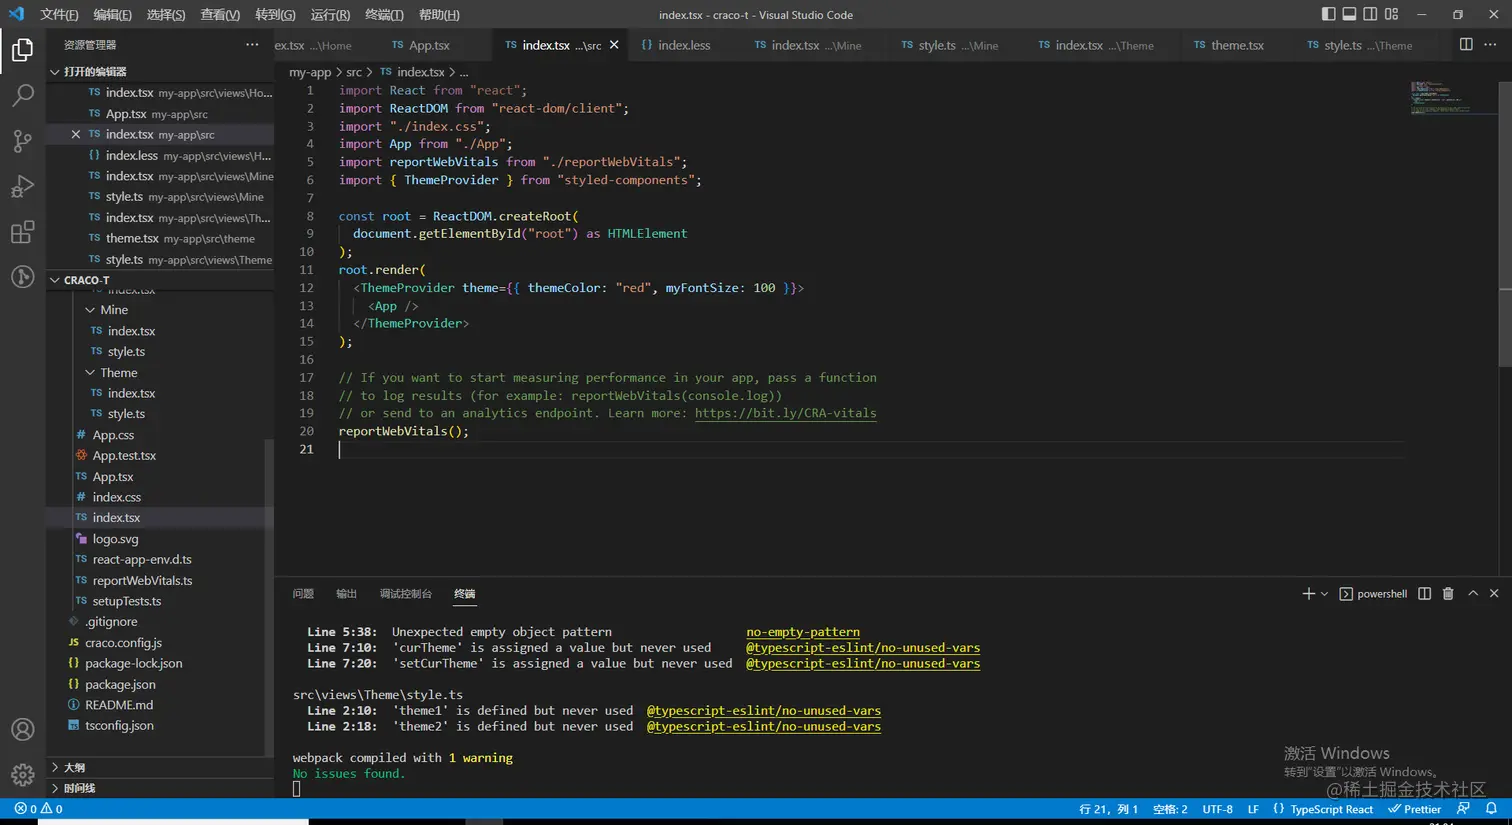Image resolution: width=1512 pixels, height=825 pixels.
Task: Open the new terminal launch profile dropdown
Action: coord(1324,594)
